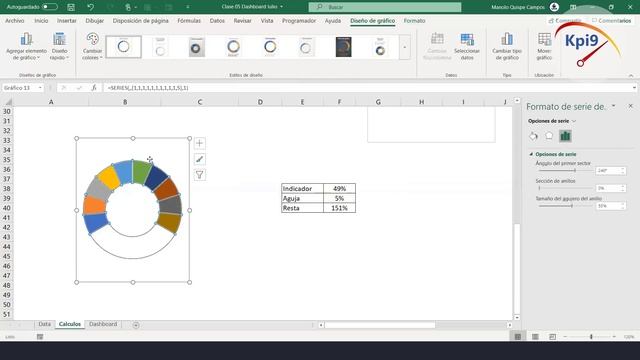
Task: Select the cell showing 49%
Action: click(x=340, y=189)
